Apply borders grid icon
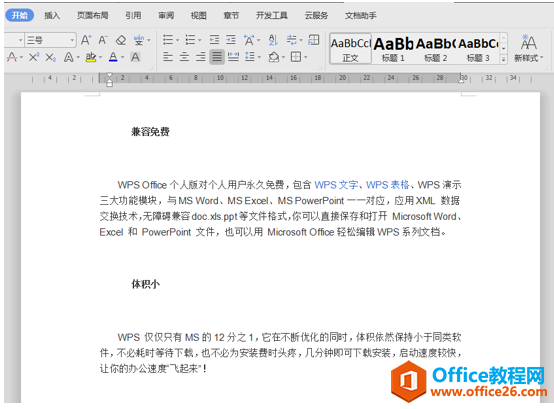This screenshot has height=409, width=554. 296,57
